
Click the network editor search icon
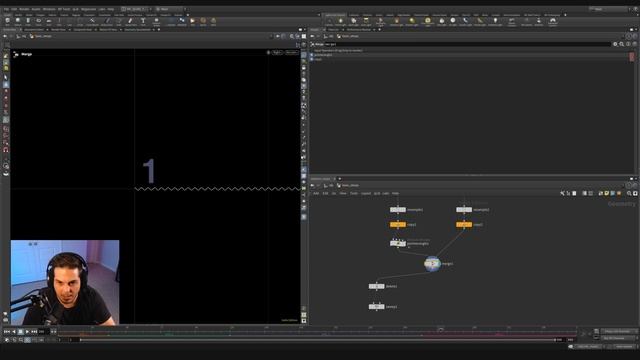pyautogui.click(x=629, y=193)
